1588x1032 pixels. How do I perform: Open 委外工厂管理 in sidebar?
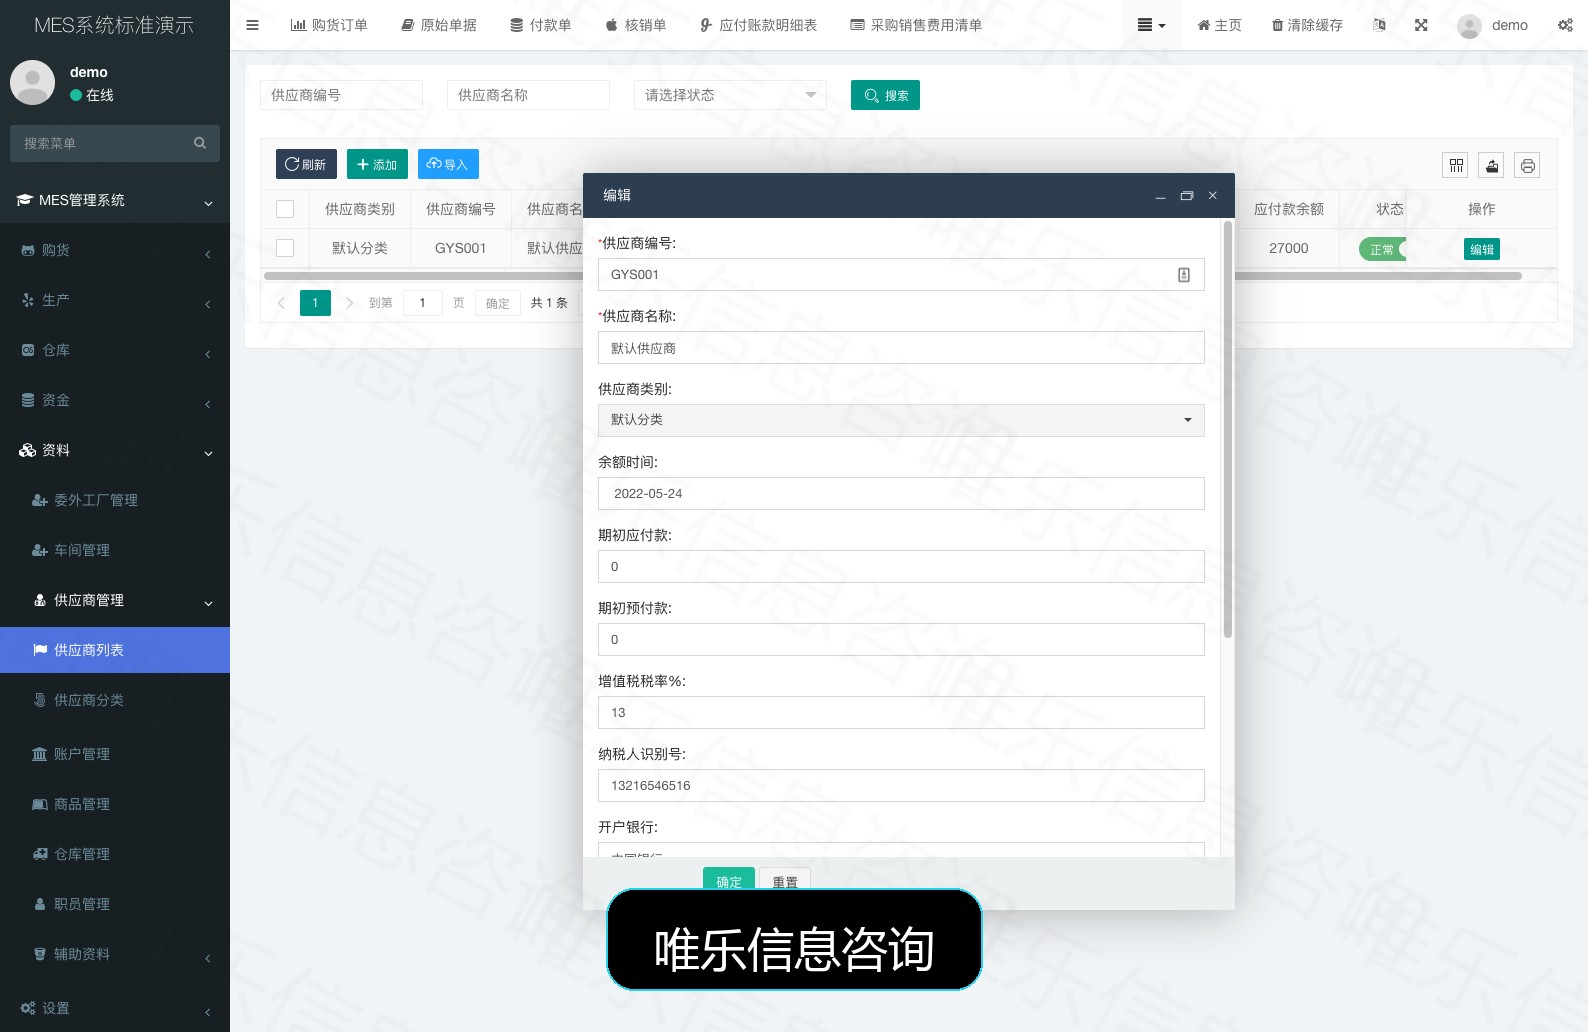115,500
